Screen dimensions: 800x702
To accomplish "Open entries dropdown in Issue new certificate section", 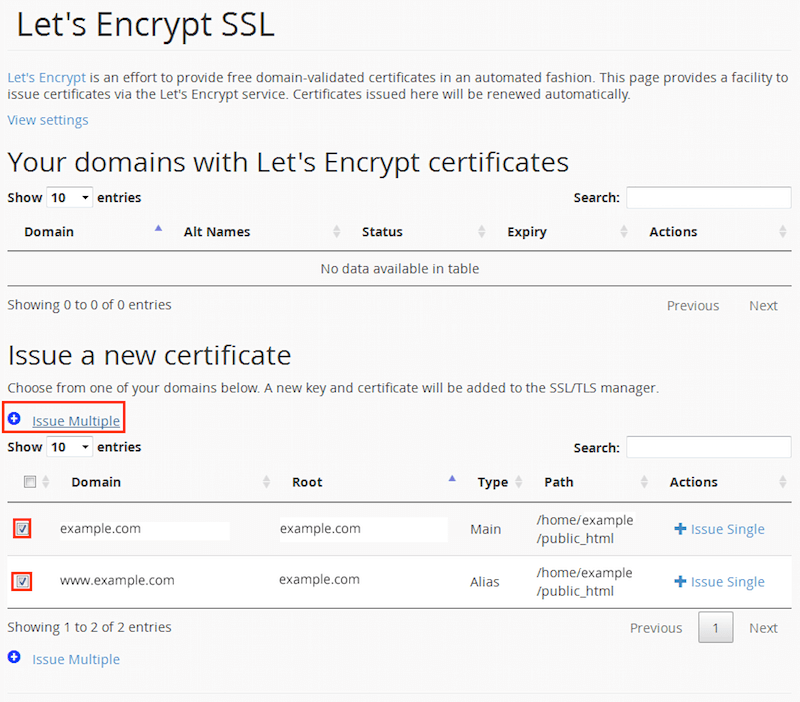I will click(x=70, y=447).
